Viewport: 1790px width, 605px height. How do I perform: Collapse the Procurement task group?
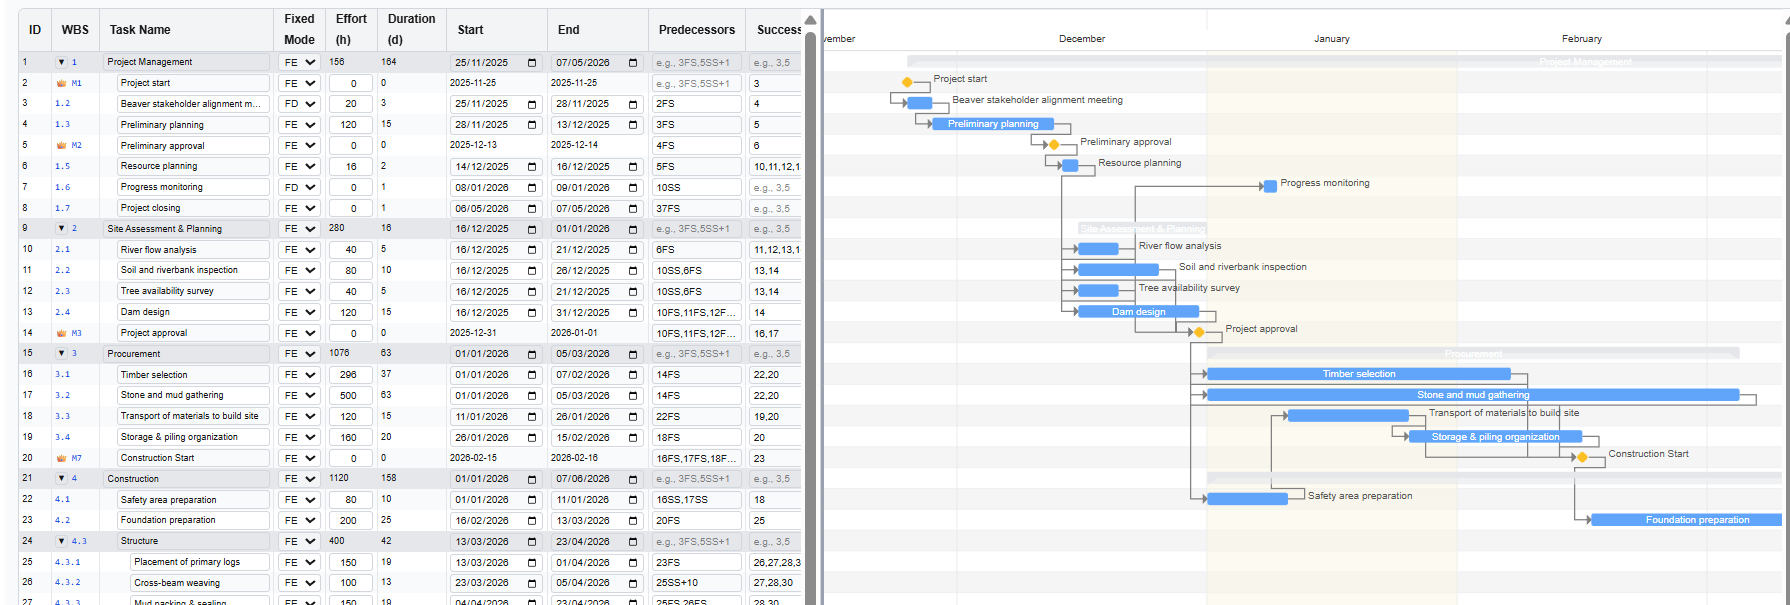click(61, 354)
